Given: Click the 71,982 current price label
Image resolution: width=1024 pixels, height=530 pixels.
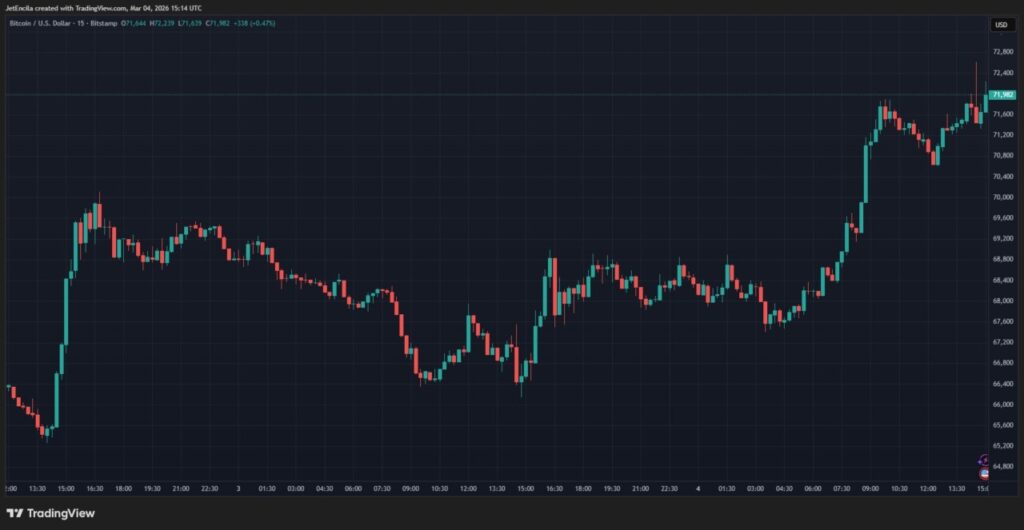Looking at the screenshot, I should [1002, 95].
